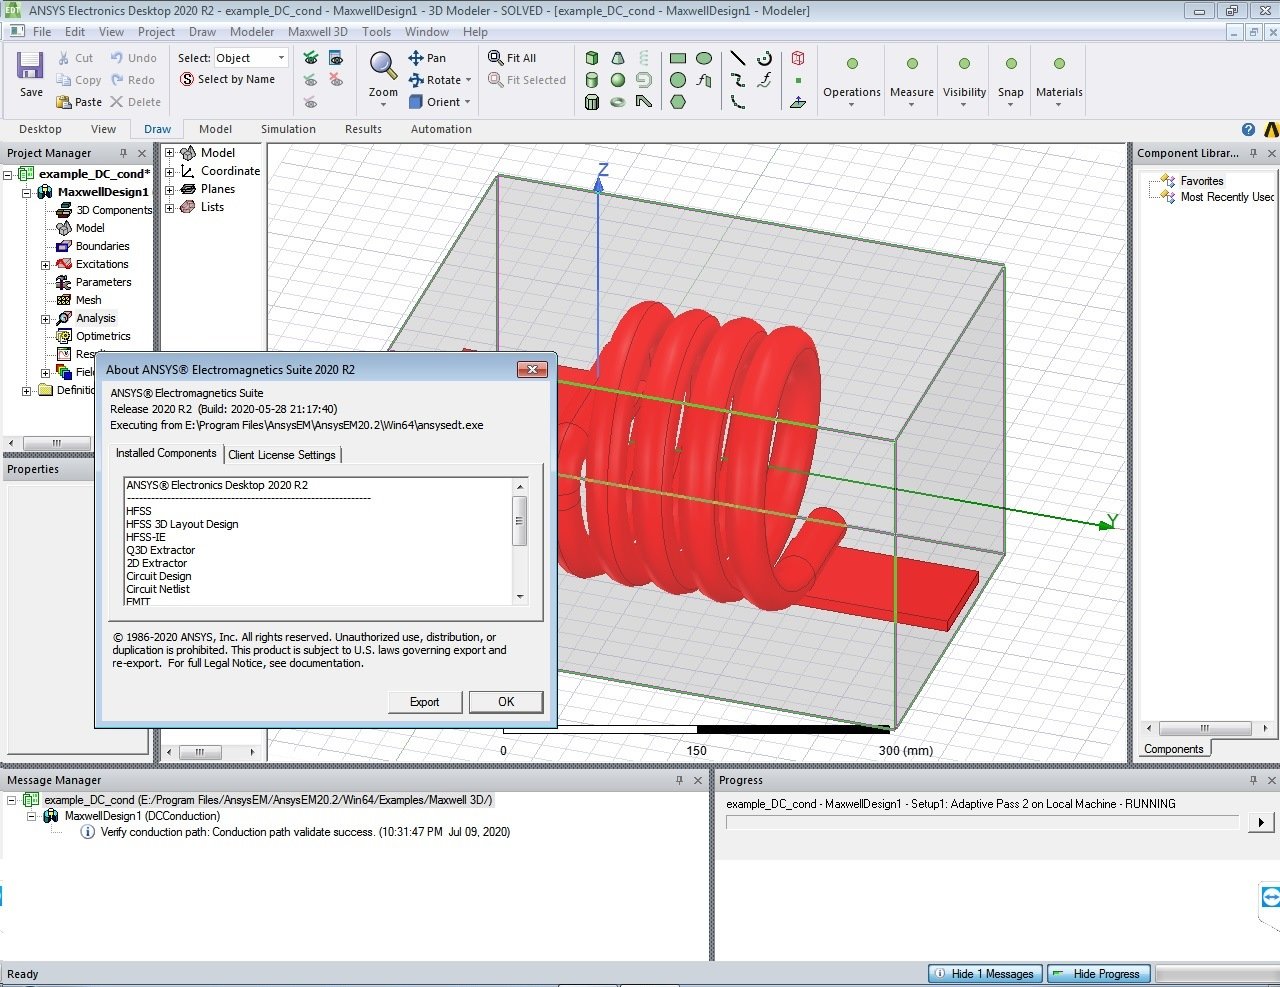Open the Maxwell 3D menu

pos(317,32)
